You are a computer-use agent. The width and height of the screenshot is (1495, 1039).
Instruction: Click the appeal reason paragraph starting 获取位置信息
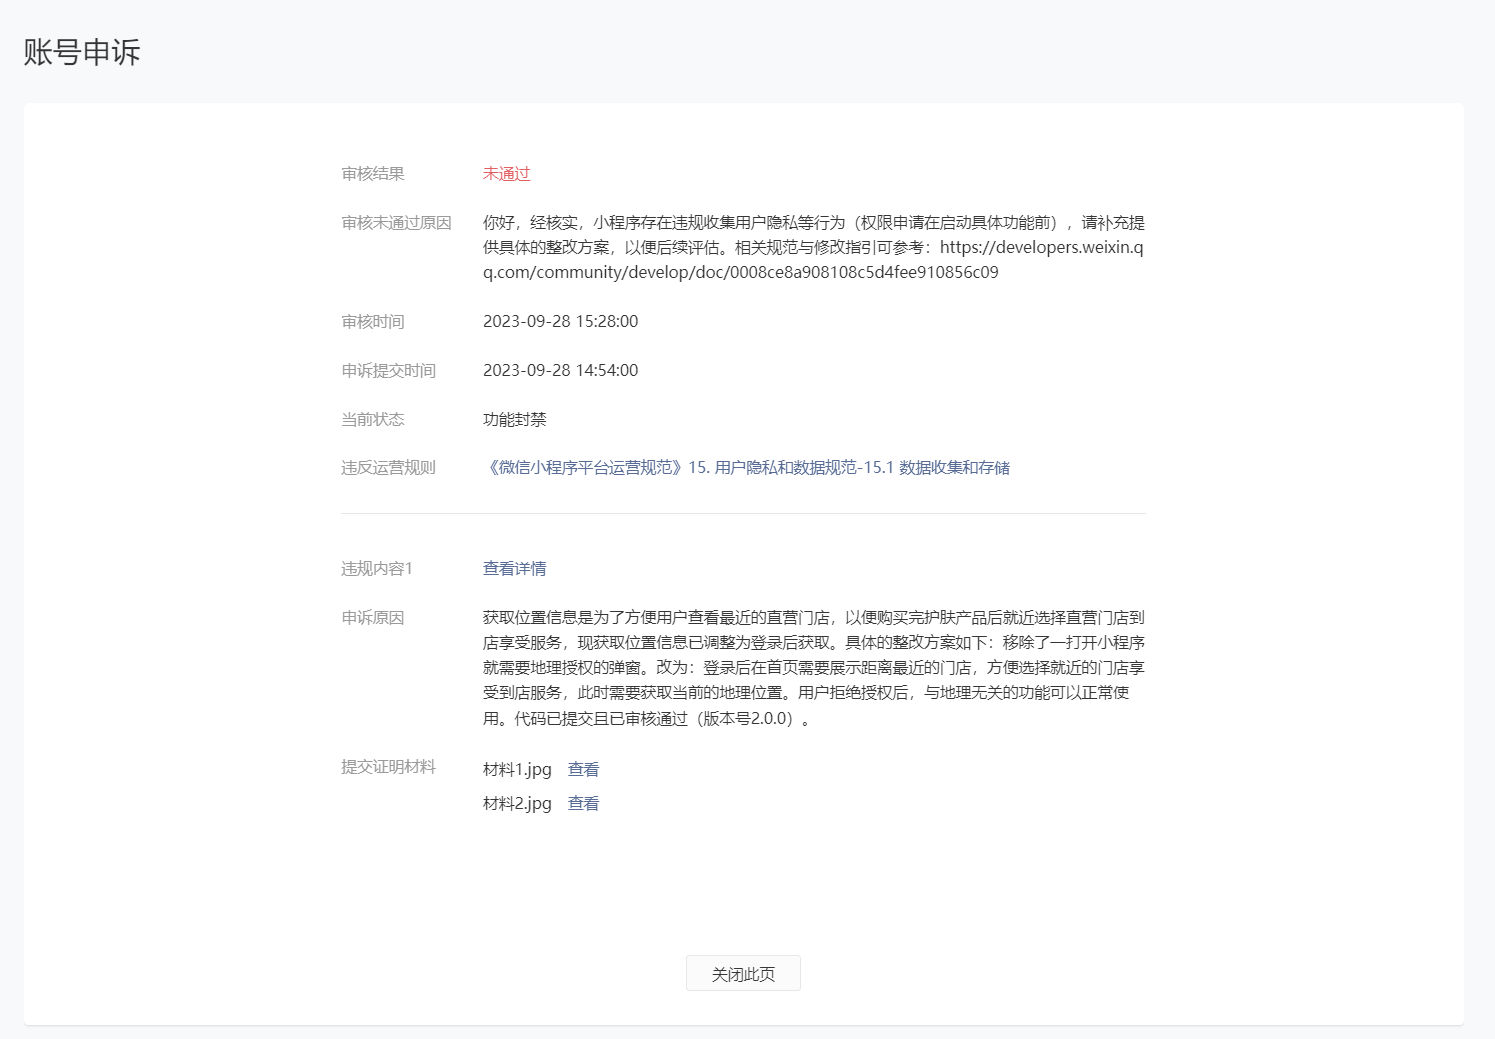[x=814, y=667]
